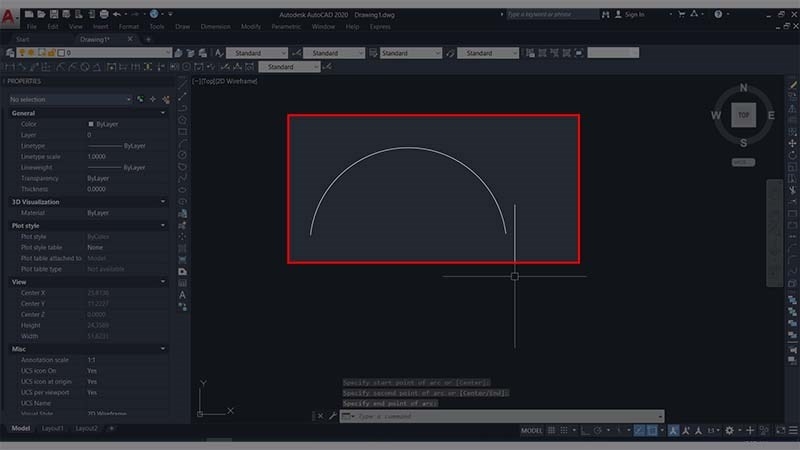This screenshot has height=450, width=800.
Task: Toggle object snap tracking in status bar
Action: click(637, 430)
